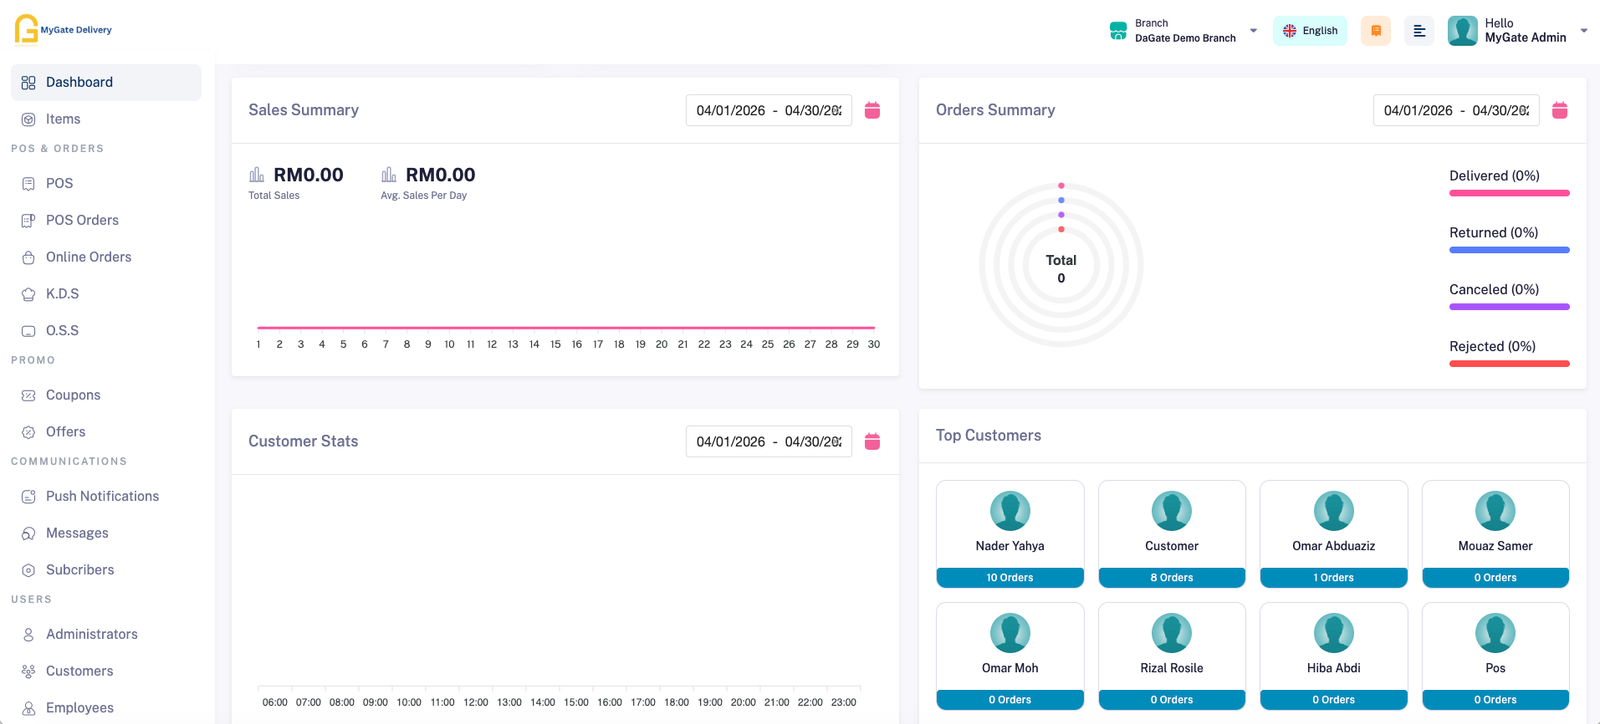Click Customer Stats calendar icon

point(872,441)
